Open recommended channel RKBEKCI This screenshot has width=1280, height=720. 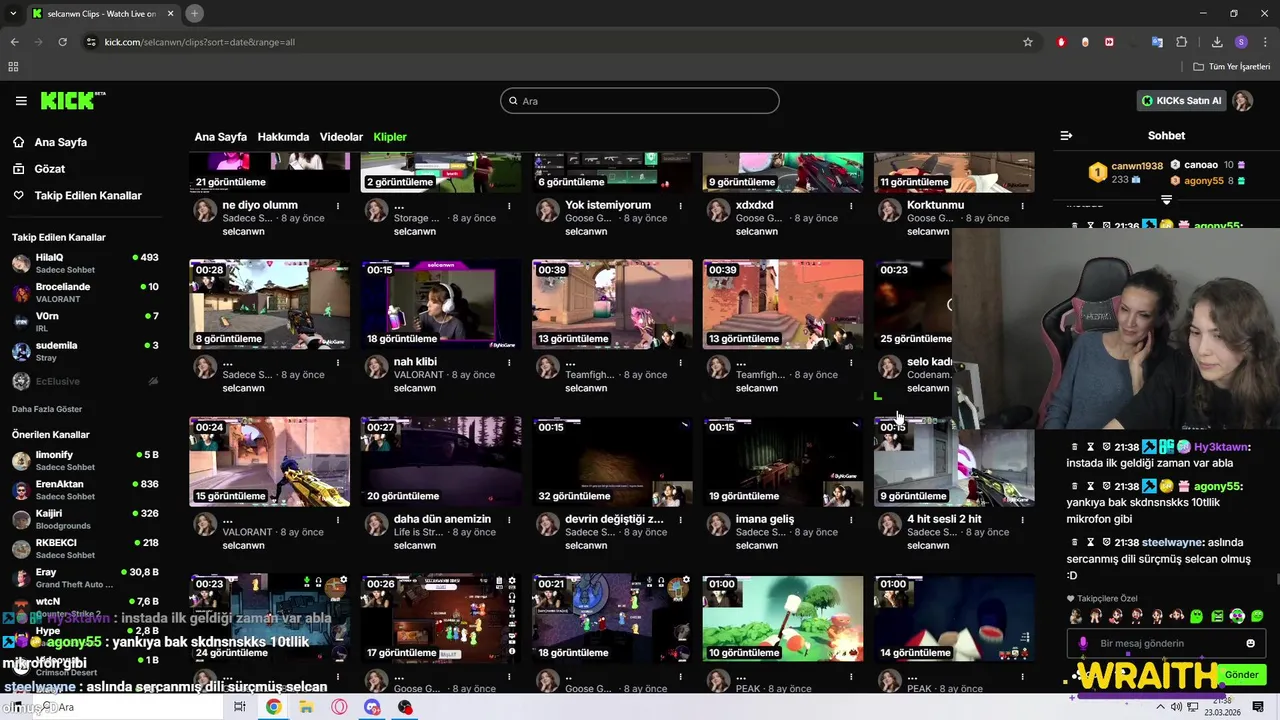pos(85,549)
